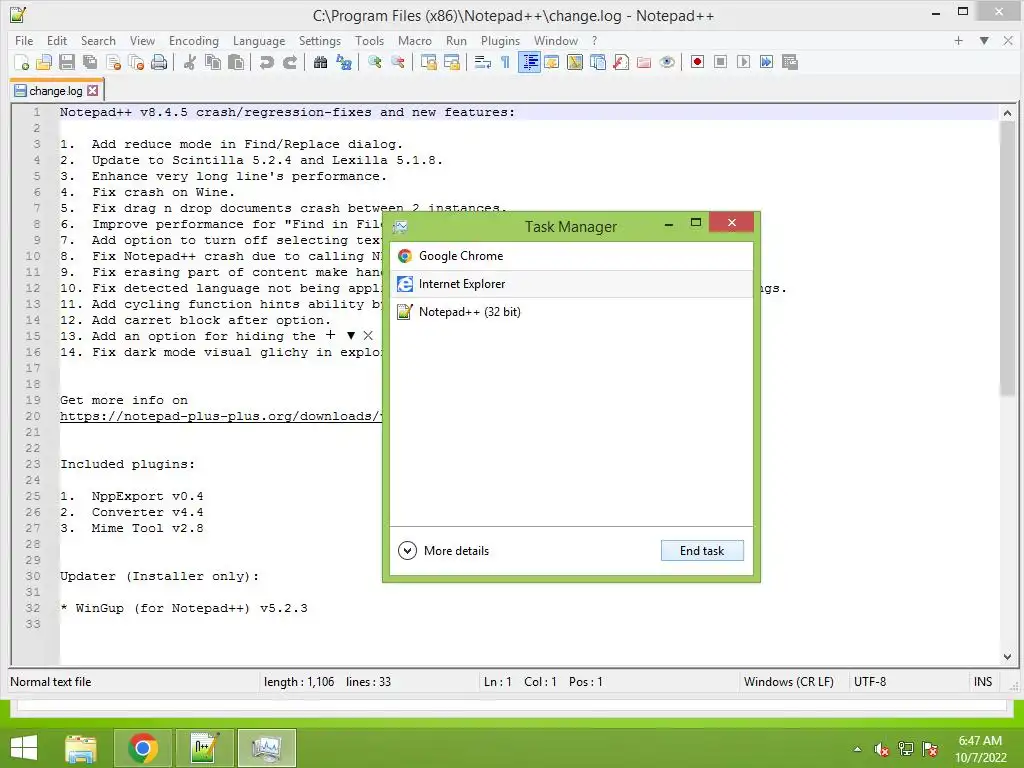Click the Open file toolbar icon
This screenshot has width=1024, height=768.
44,62
